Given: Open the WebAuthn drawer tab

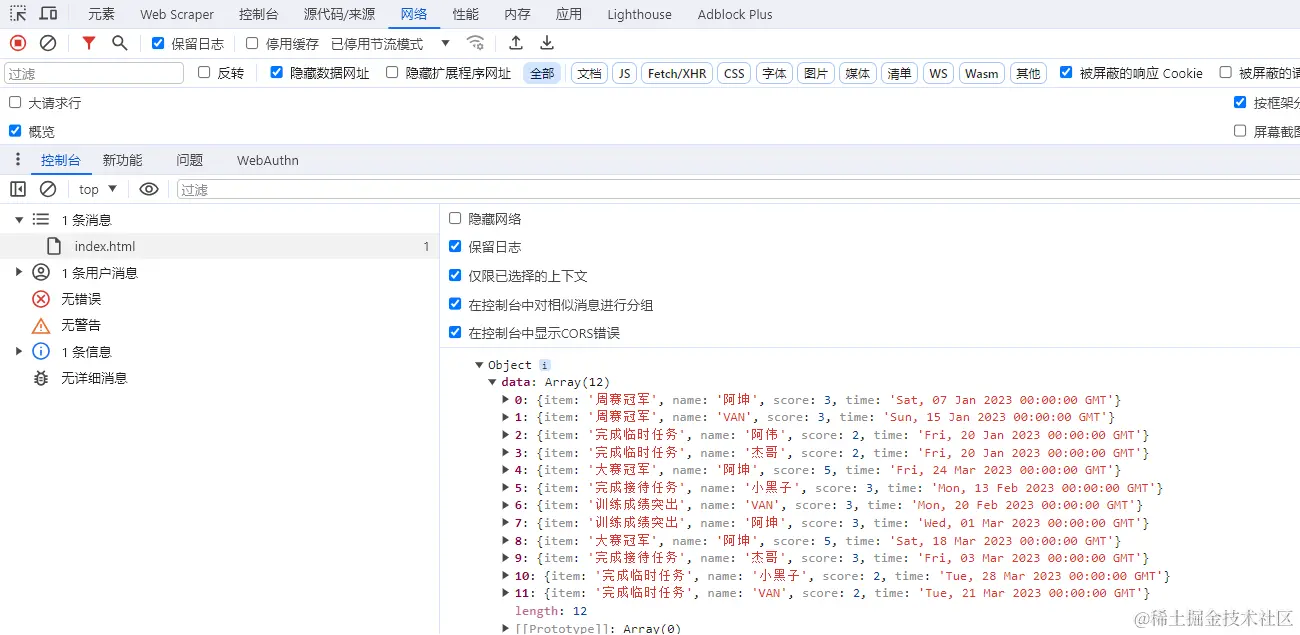Looking at the screenshot, I should [x=267, y=160].
